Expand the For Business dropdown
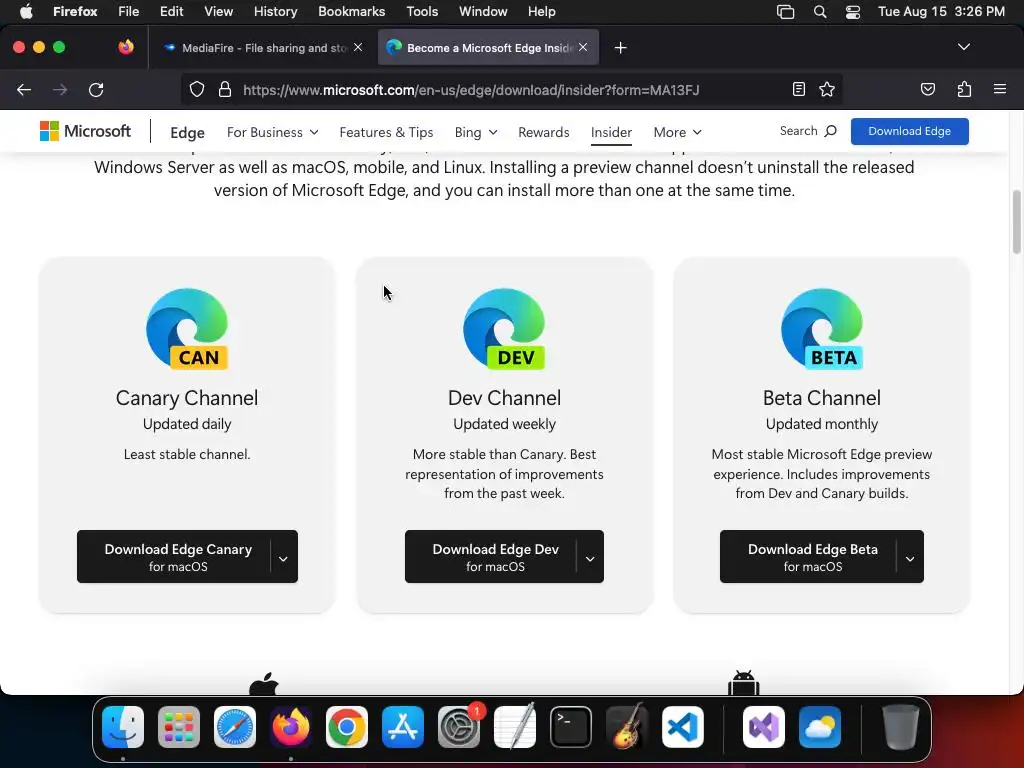1024x768 pixels. click(x=272, y=132)
